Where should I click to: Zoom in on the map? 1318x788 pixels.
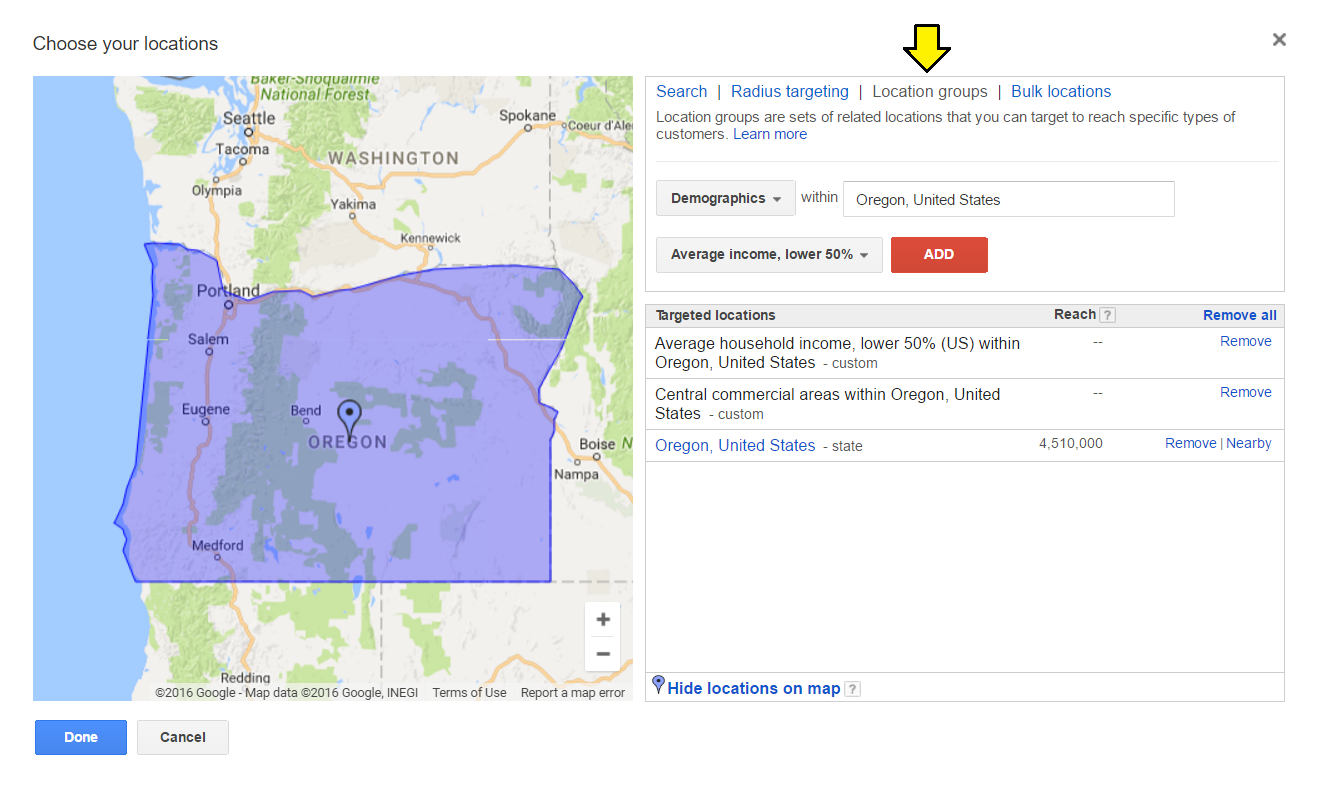[x=603, y=619]
